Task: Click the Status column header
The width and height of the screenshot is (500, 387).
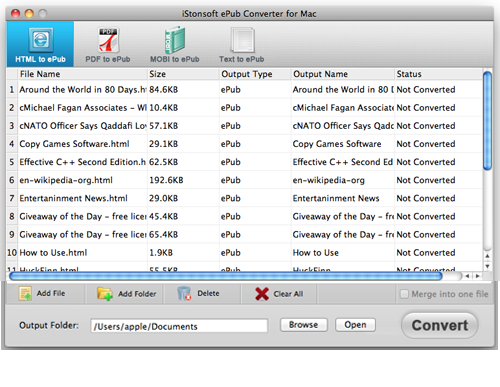Action: [438, 74]
